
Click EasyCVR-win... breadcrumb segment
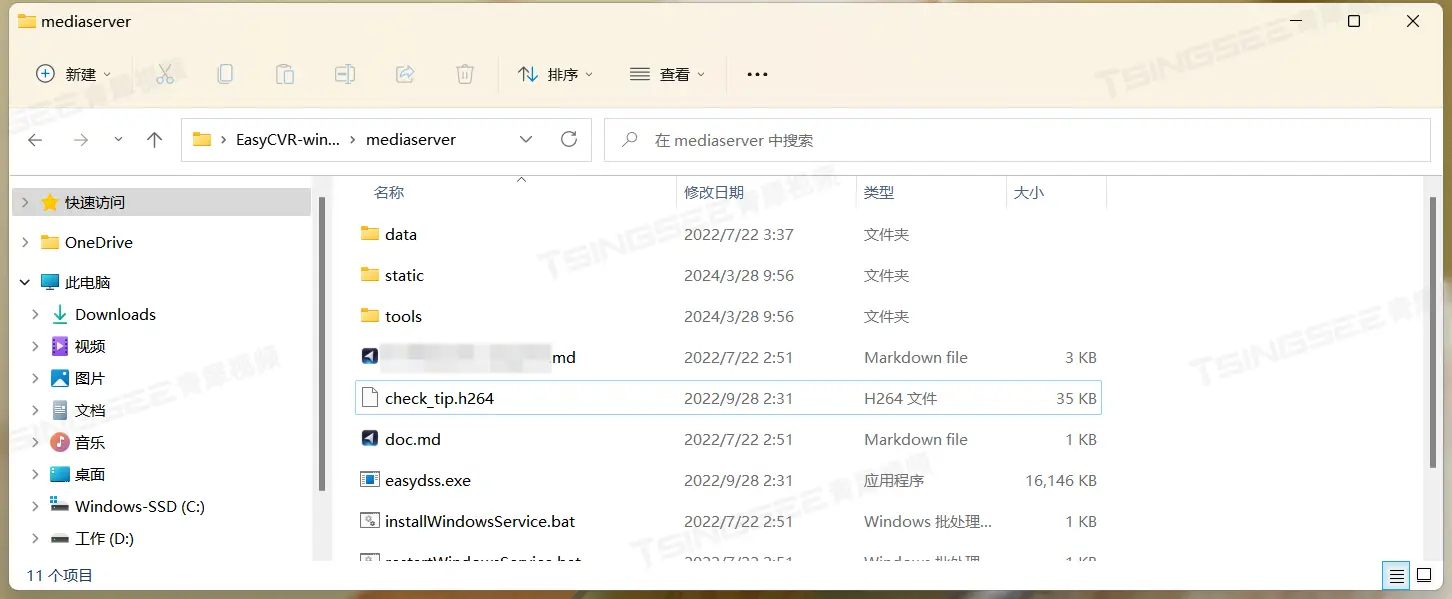pyautogui.click(x=288, y=140)
